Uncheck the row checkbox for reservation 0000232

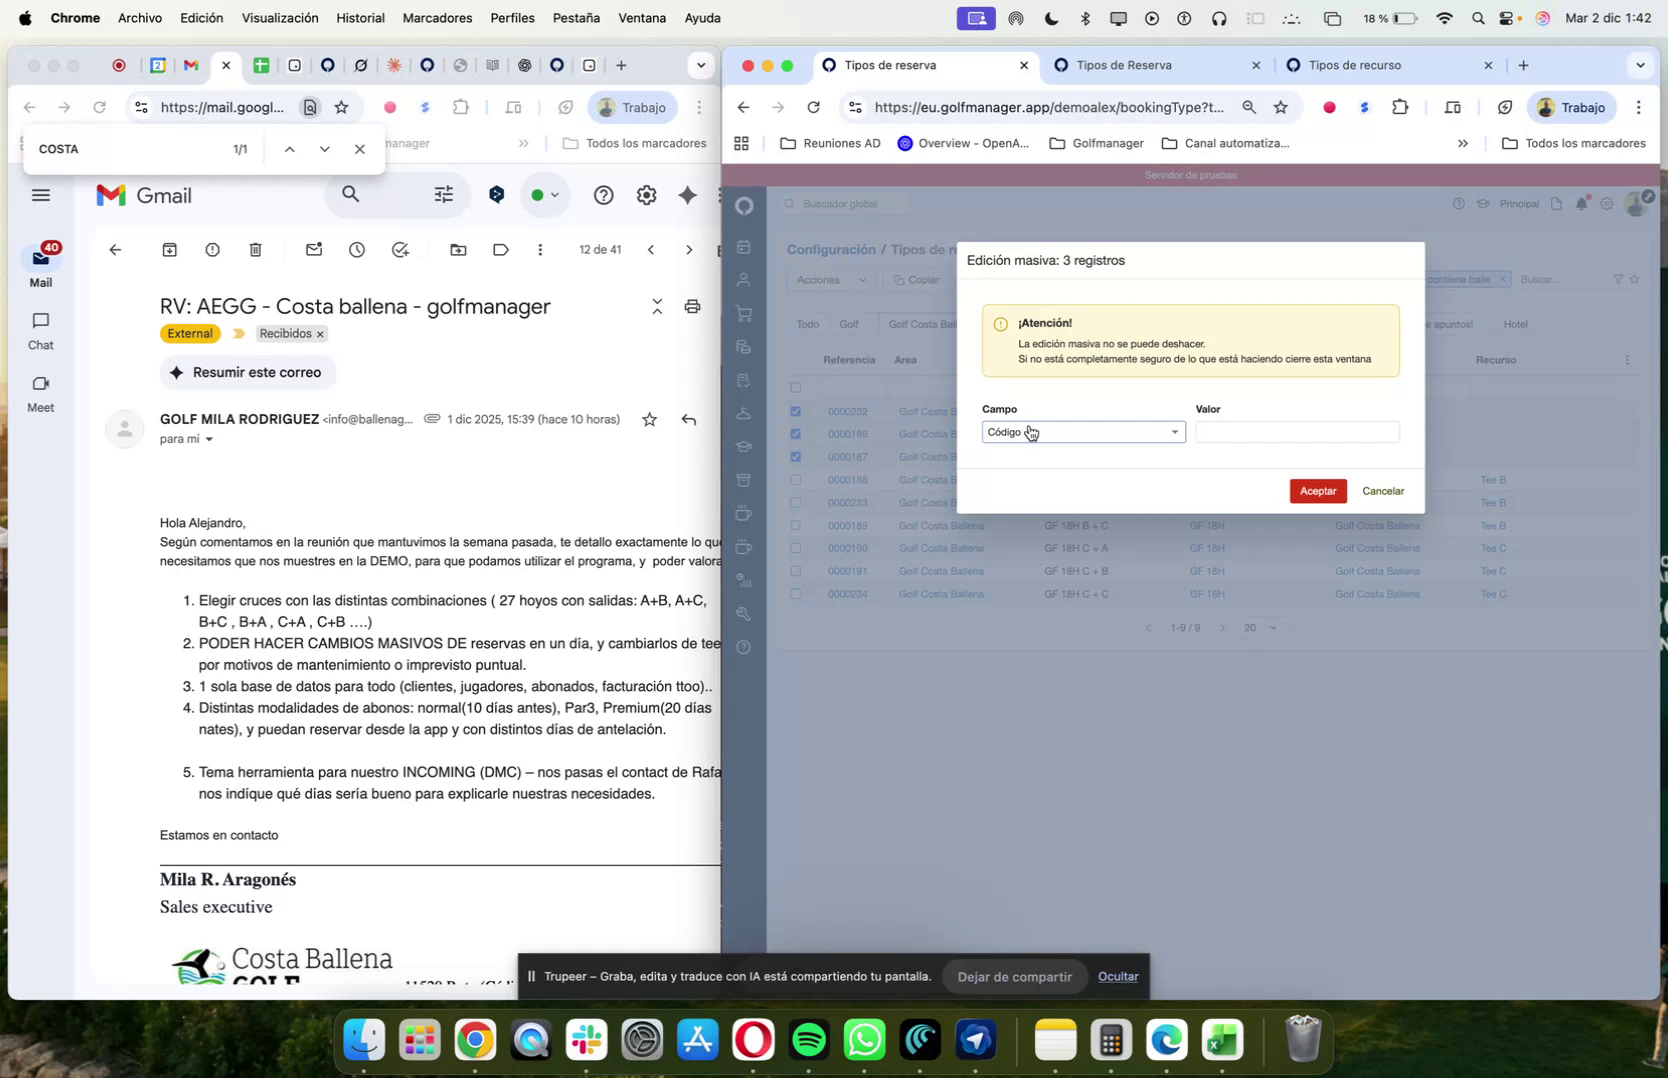tap(796, 411)
